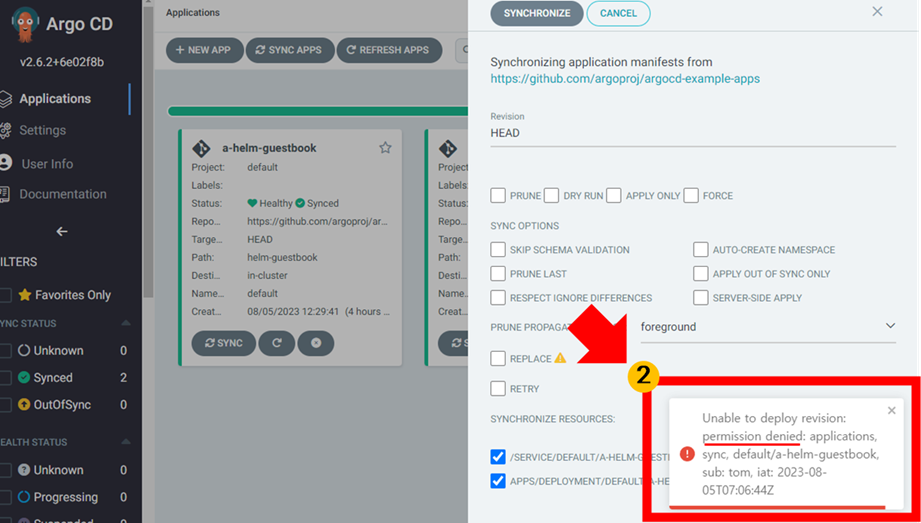Enable the Dry Run checkbox

[552, 196]
